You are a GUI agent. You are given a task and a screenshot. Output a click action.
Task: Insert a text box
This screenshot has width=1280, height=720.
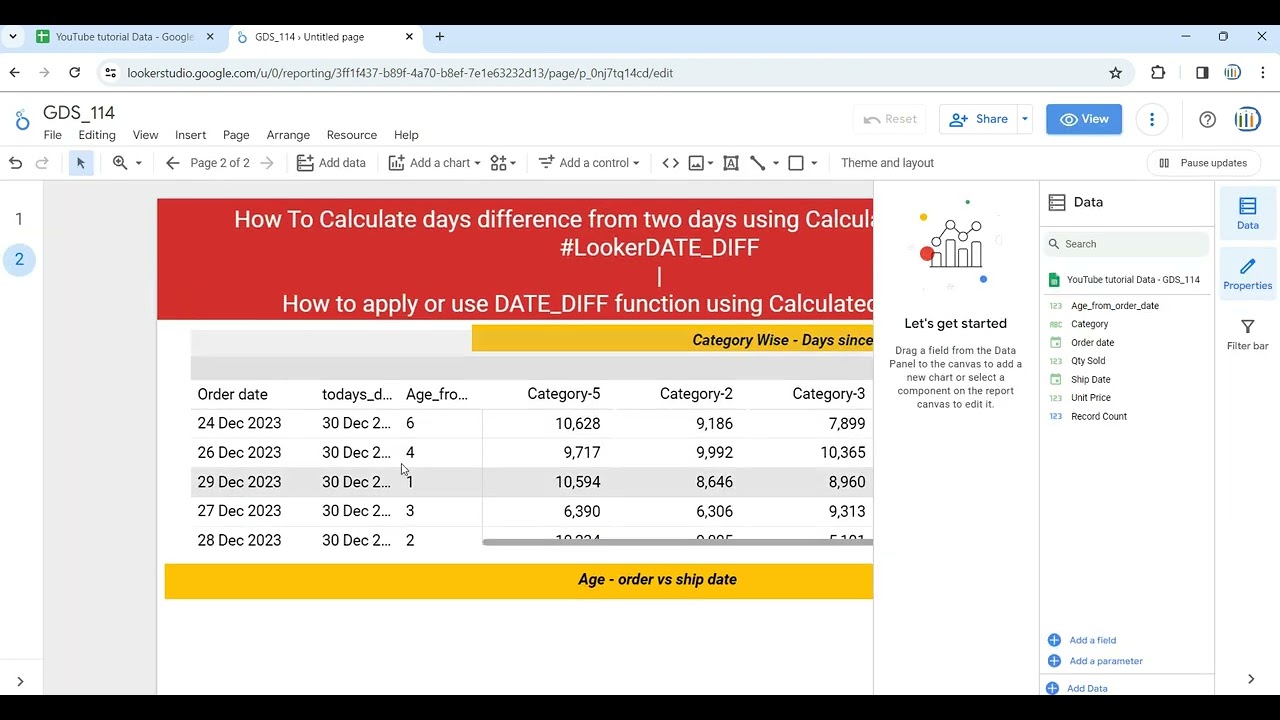pyautogui.click(x=731, y=163)
